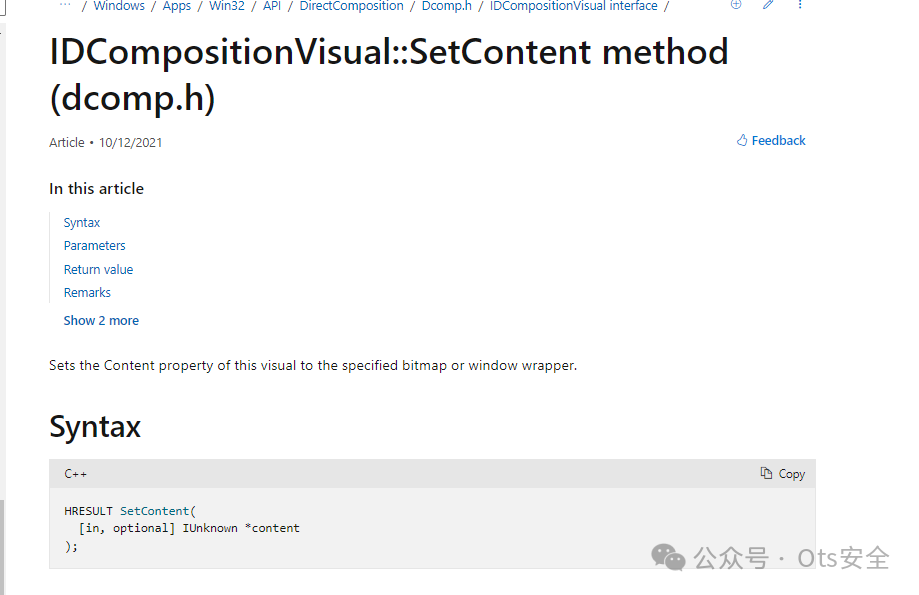This screenshot has height=595, width=919.
Task: Navigate to Win32 breadcrumb
Action: click(x=227, y=6)
